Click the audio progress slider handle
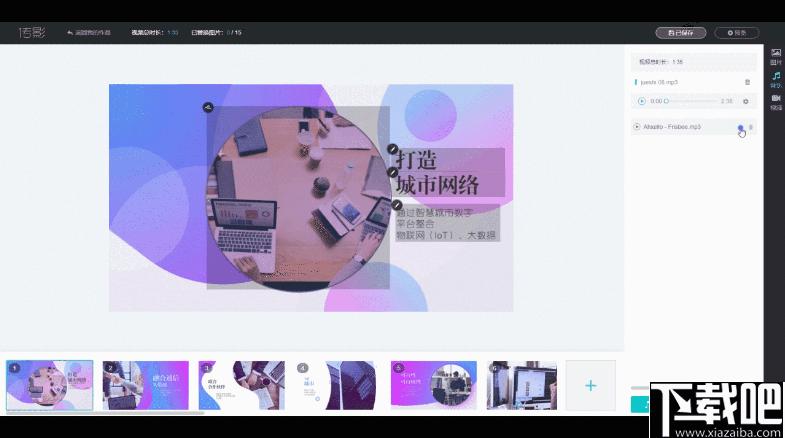Screen dimensions: 785x438 (x=666, y=101)
